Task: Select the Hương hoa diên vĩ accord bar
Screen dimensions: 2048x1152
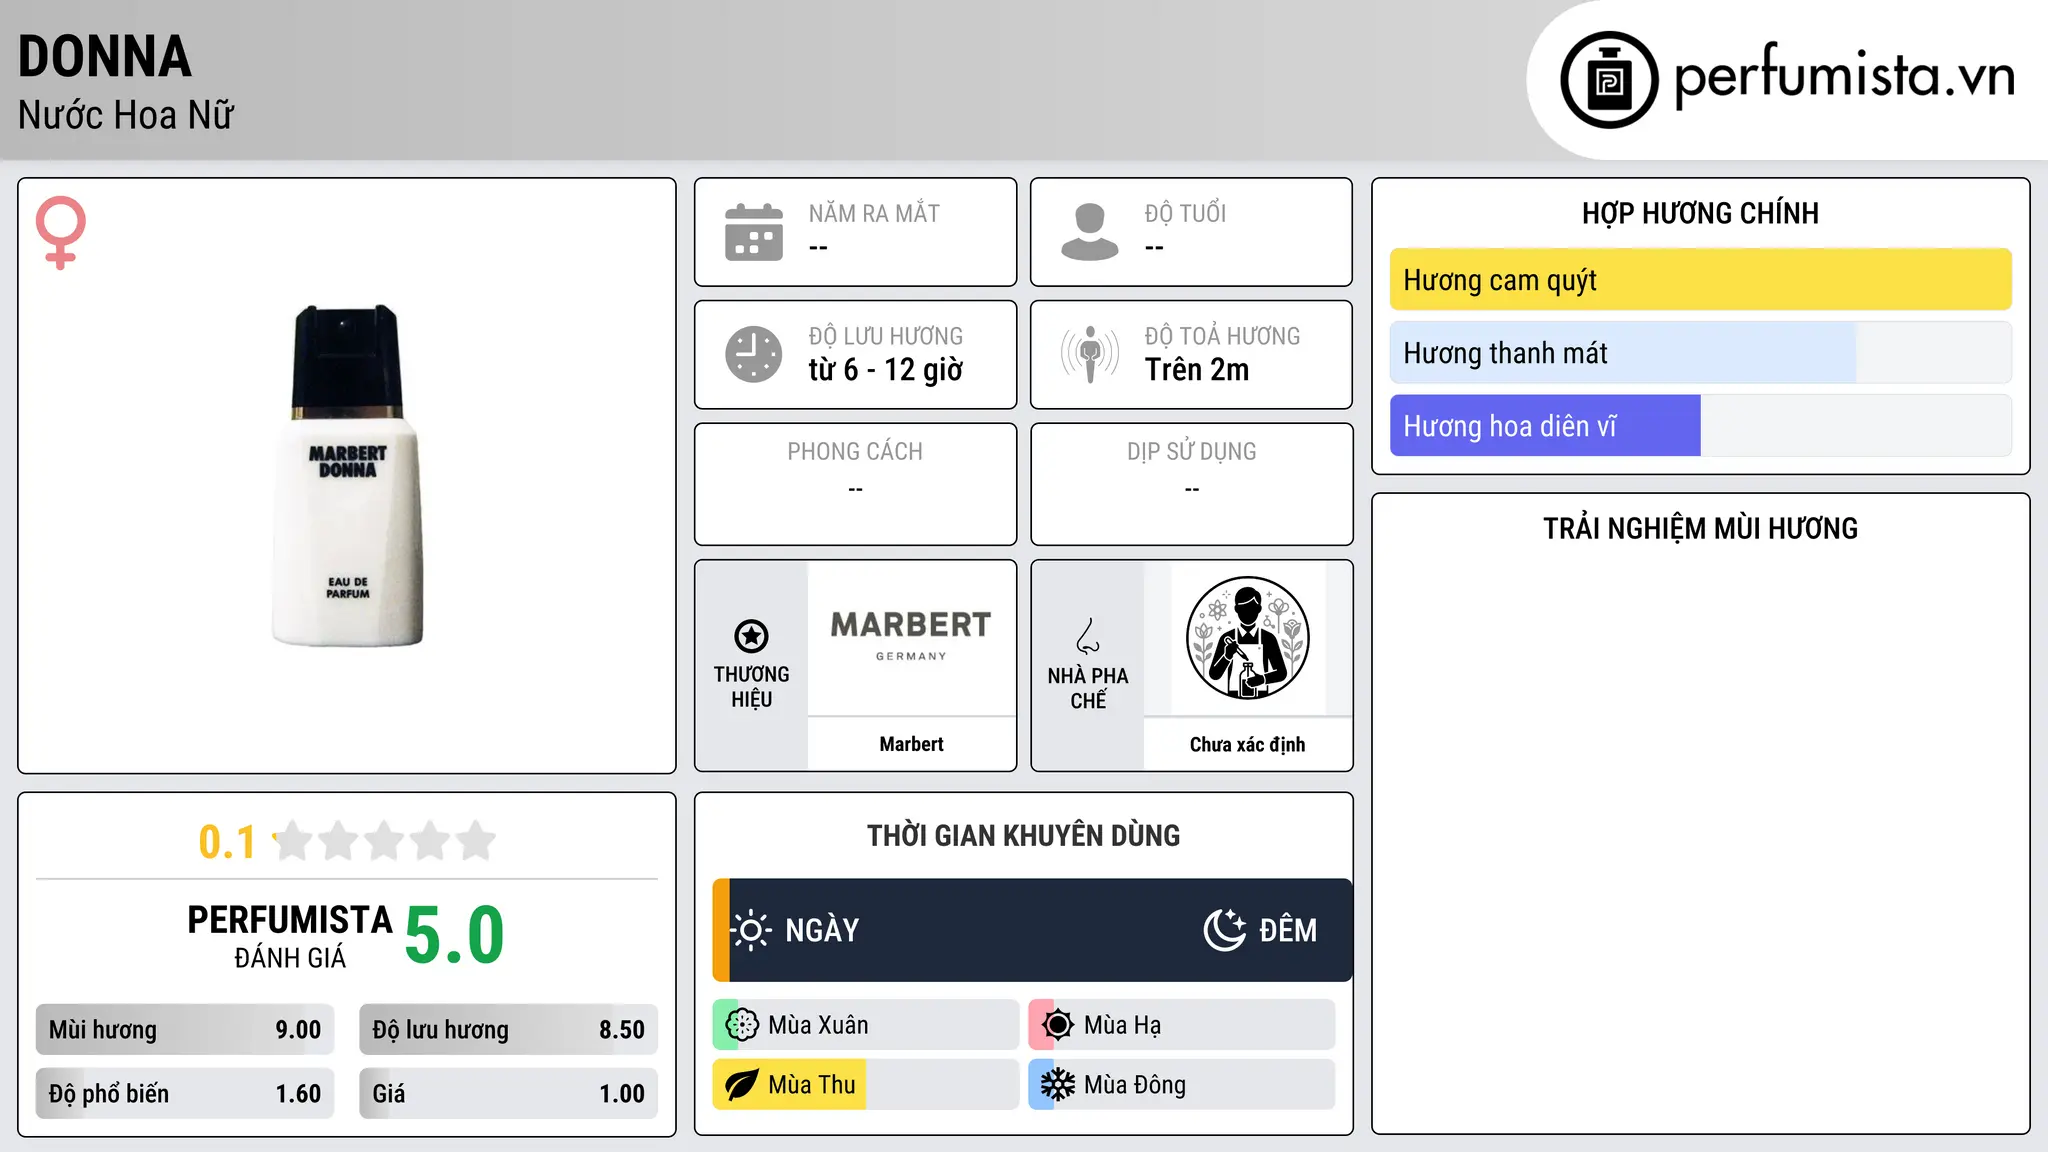Action: click(x=1700, y=426)
